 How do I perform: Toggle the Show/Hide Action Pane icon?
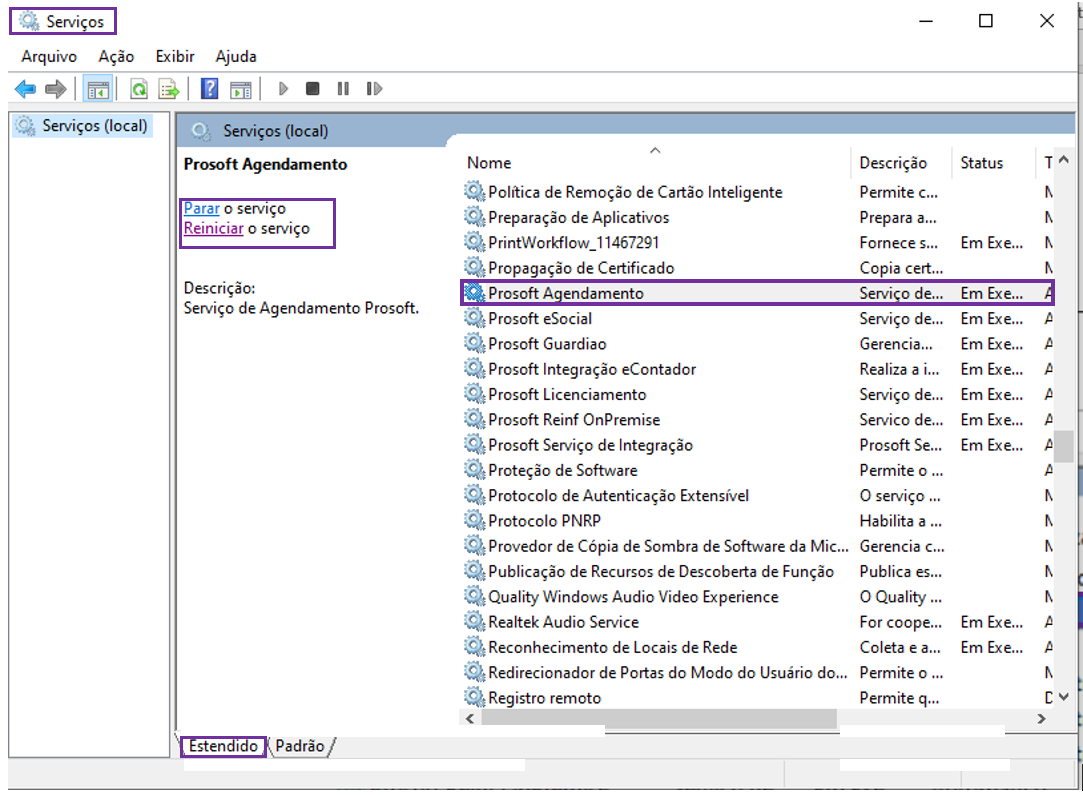(x=240, y=88)
